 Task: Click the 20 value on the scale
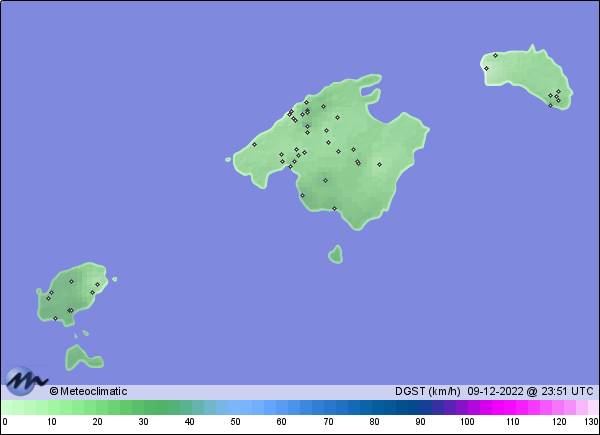(98, 422)
